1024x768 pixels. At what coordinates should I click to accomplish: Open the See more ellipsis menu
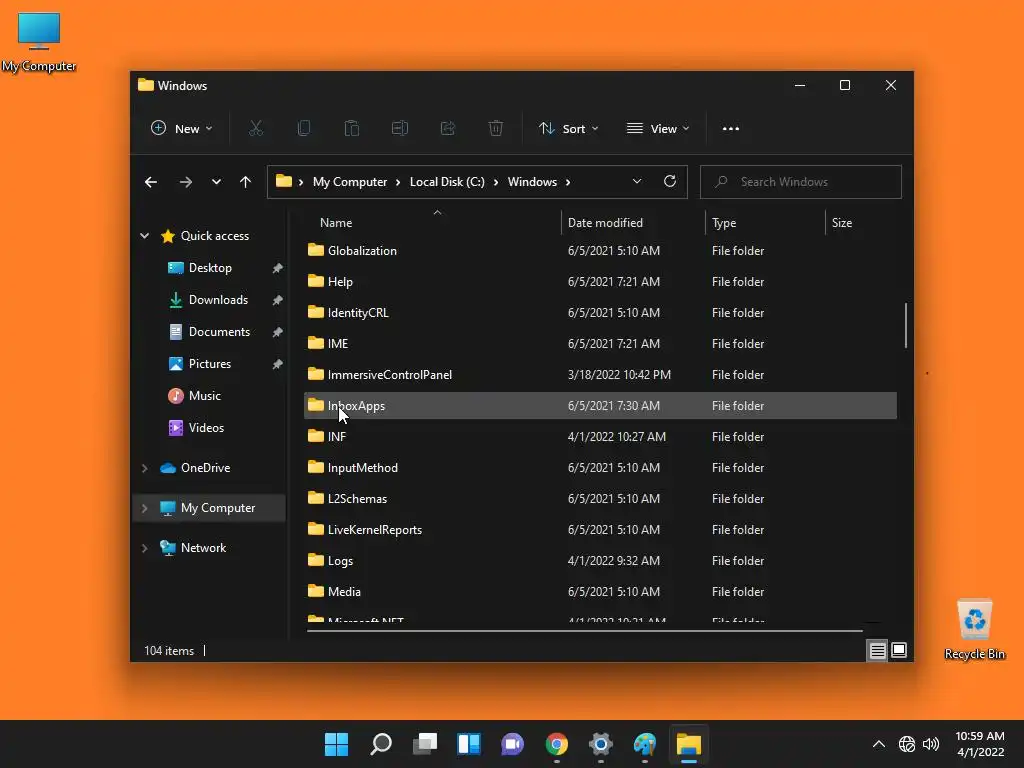pos(731,129)
